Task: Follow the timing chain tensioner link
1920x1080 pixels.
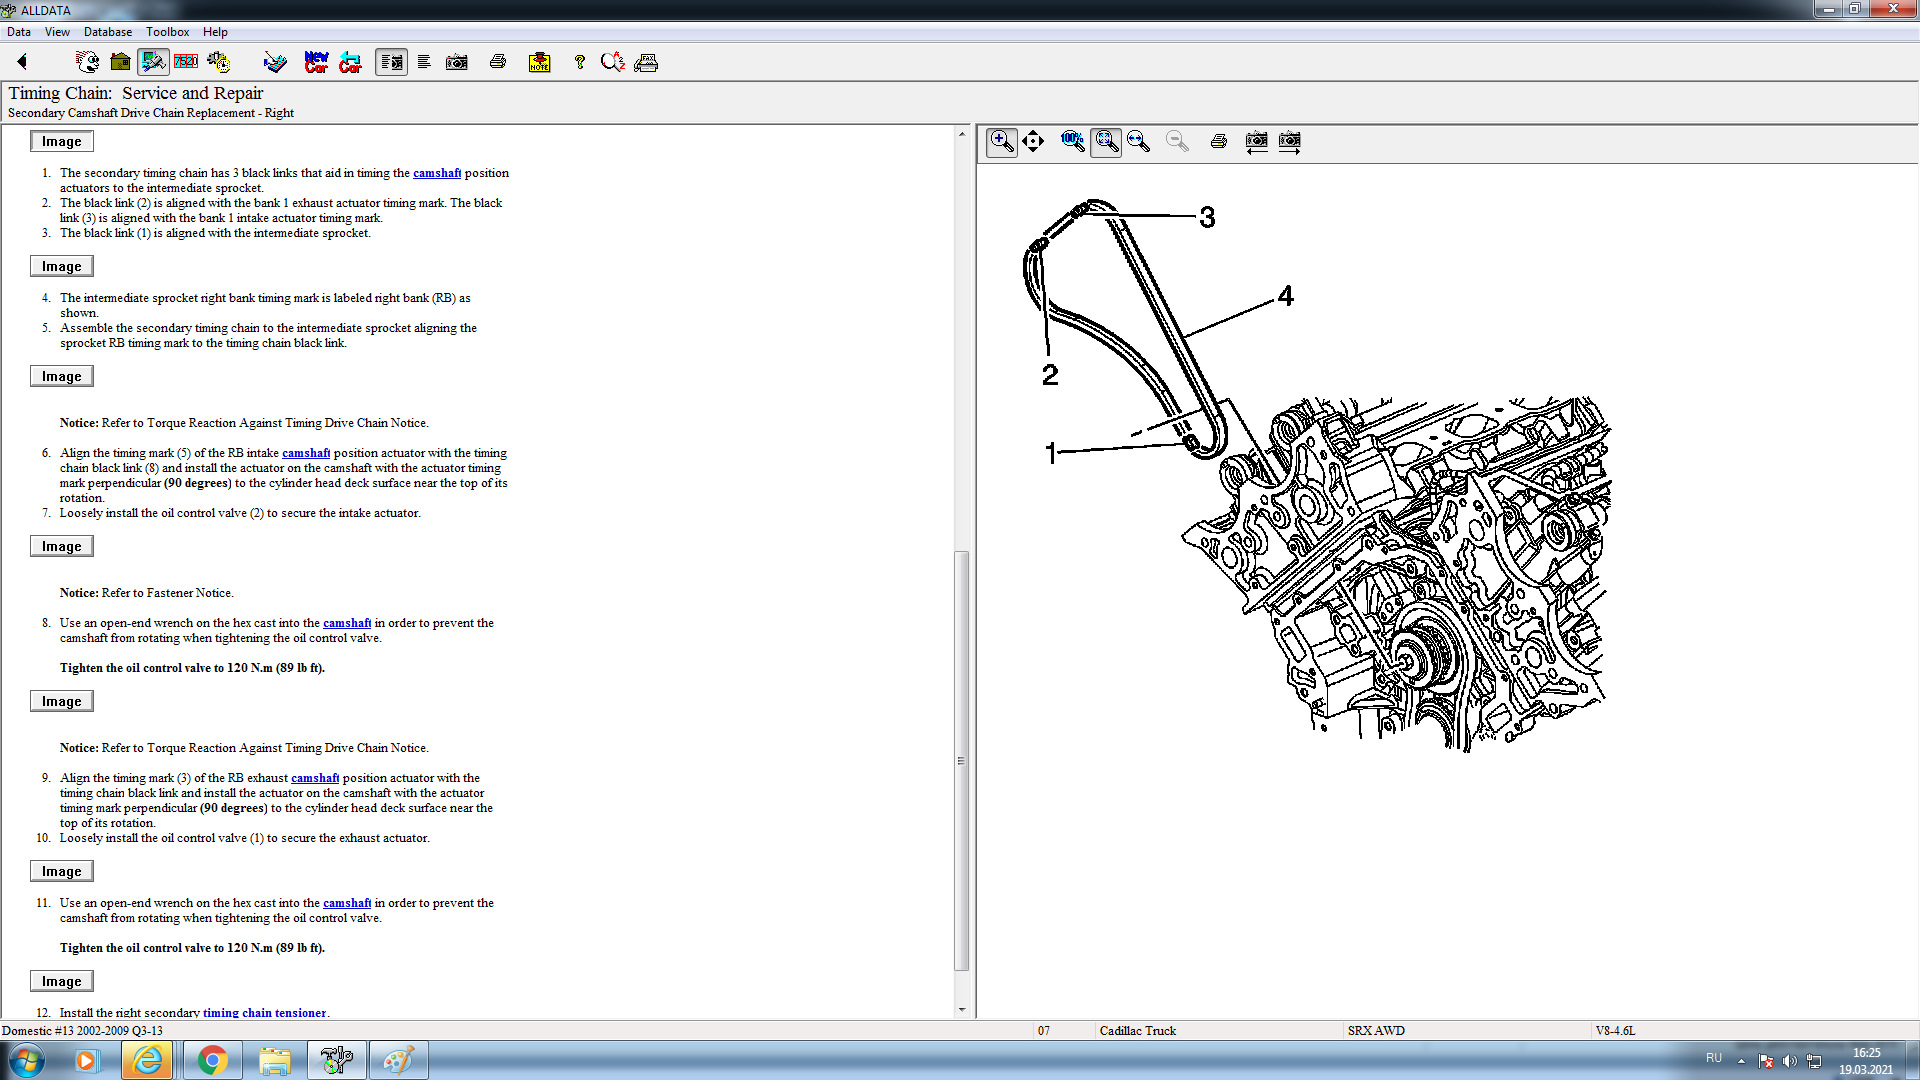Action: [264, 1012]
